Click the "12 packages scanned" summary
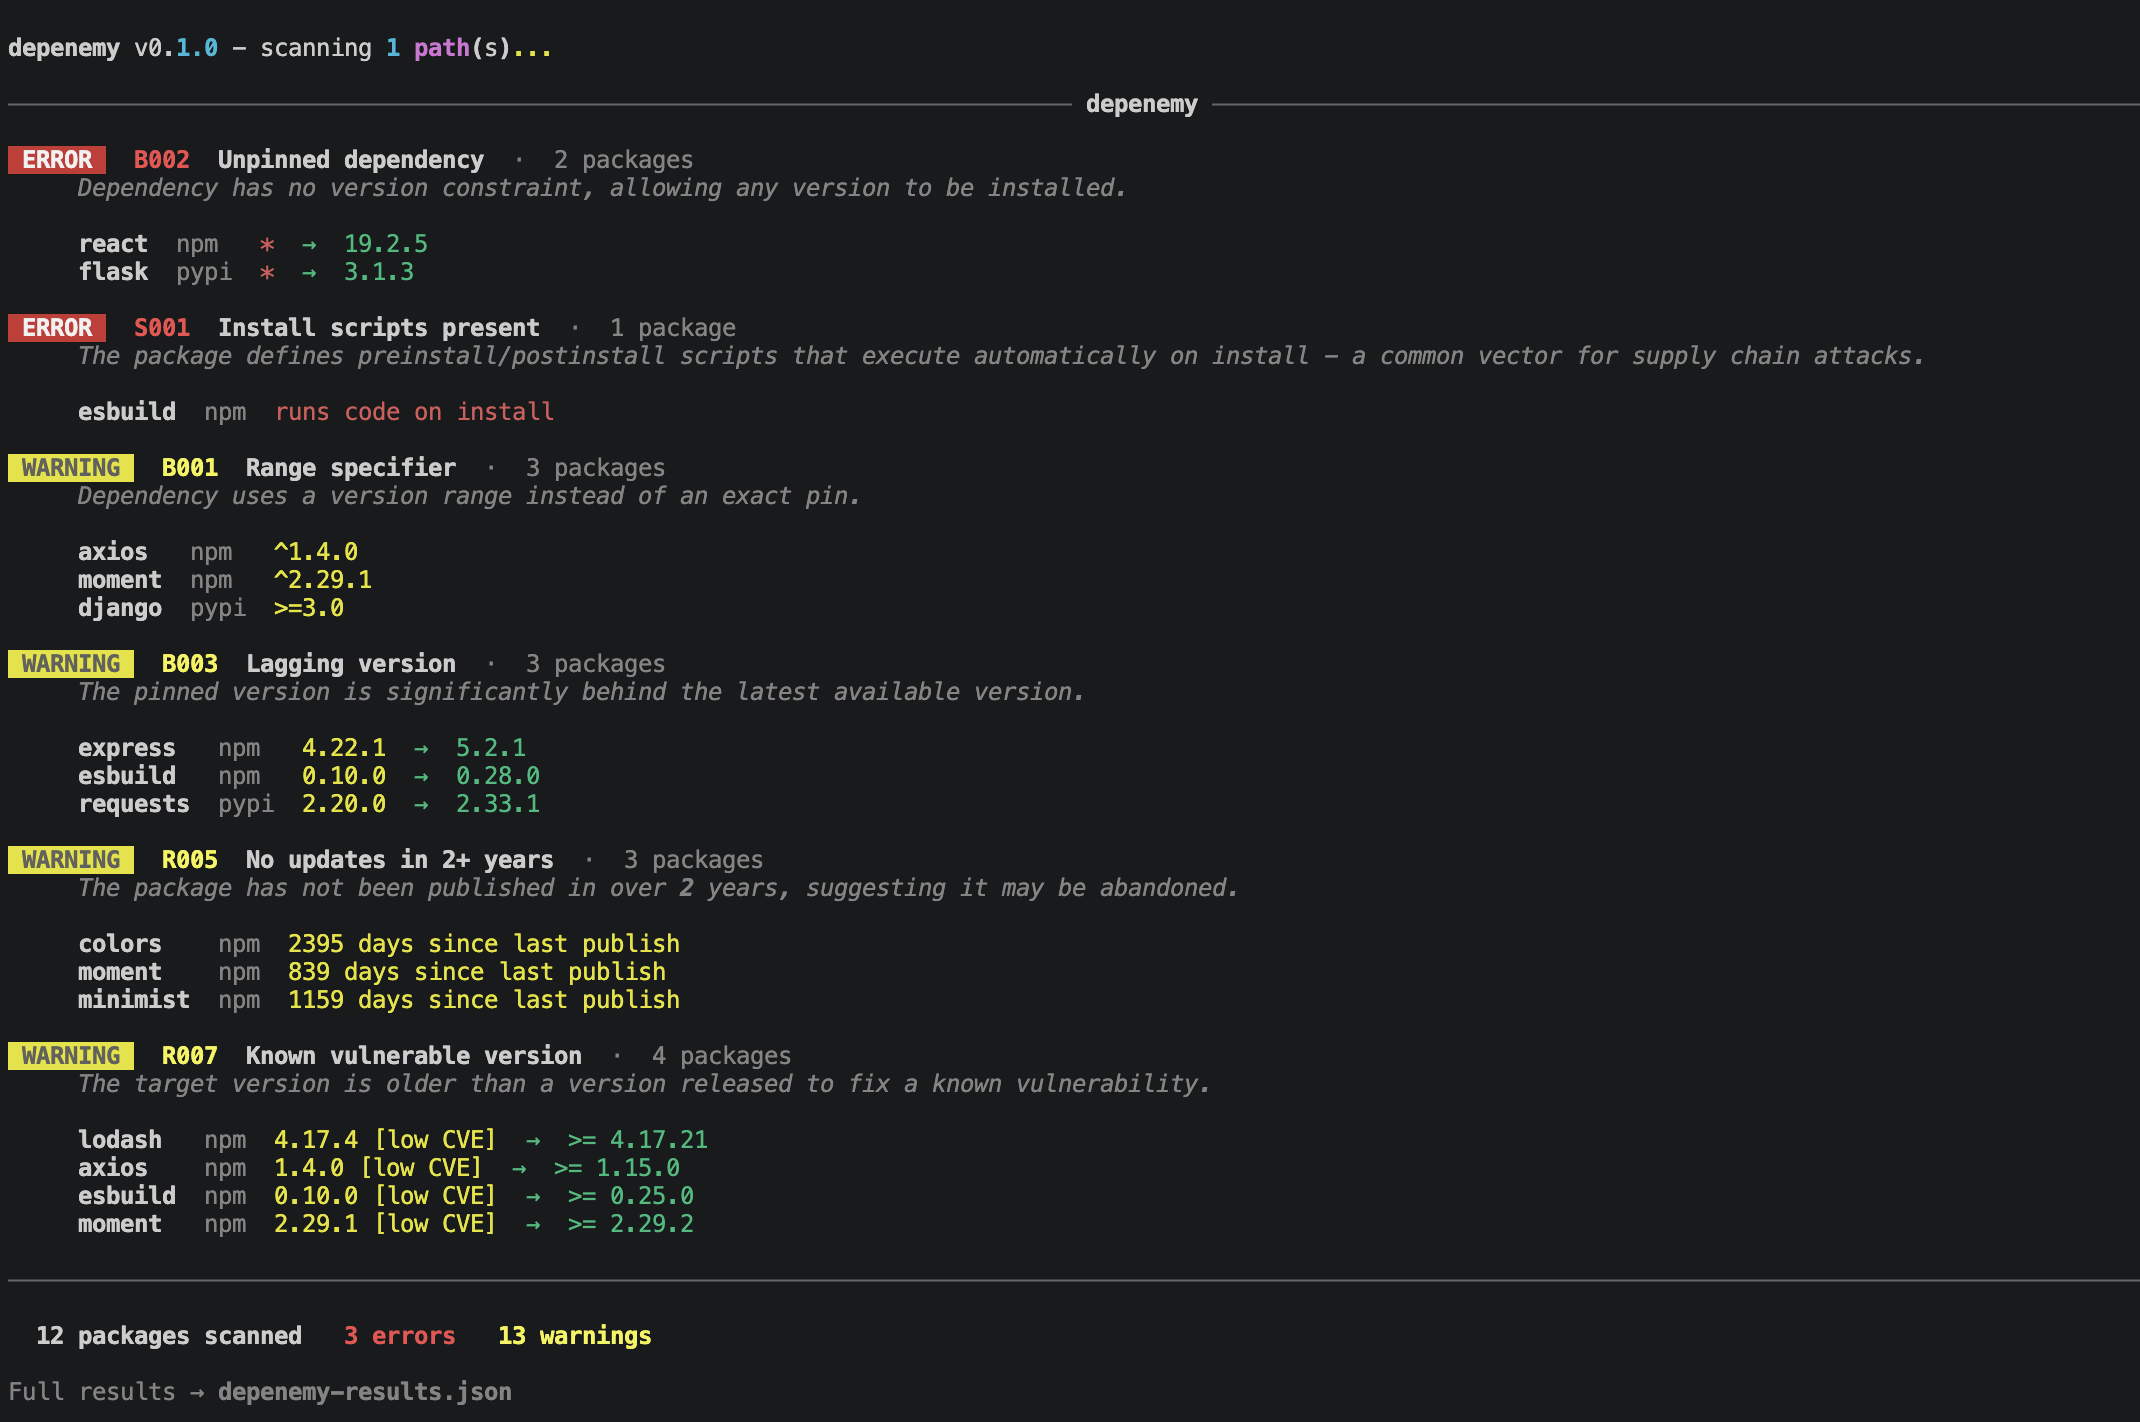2140x1422 pixels. pyautogui.click(x=169, y=1336)
